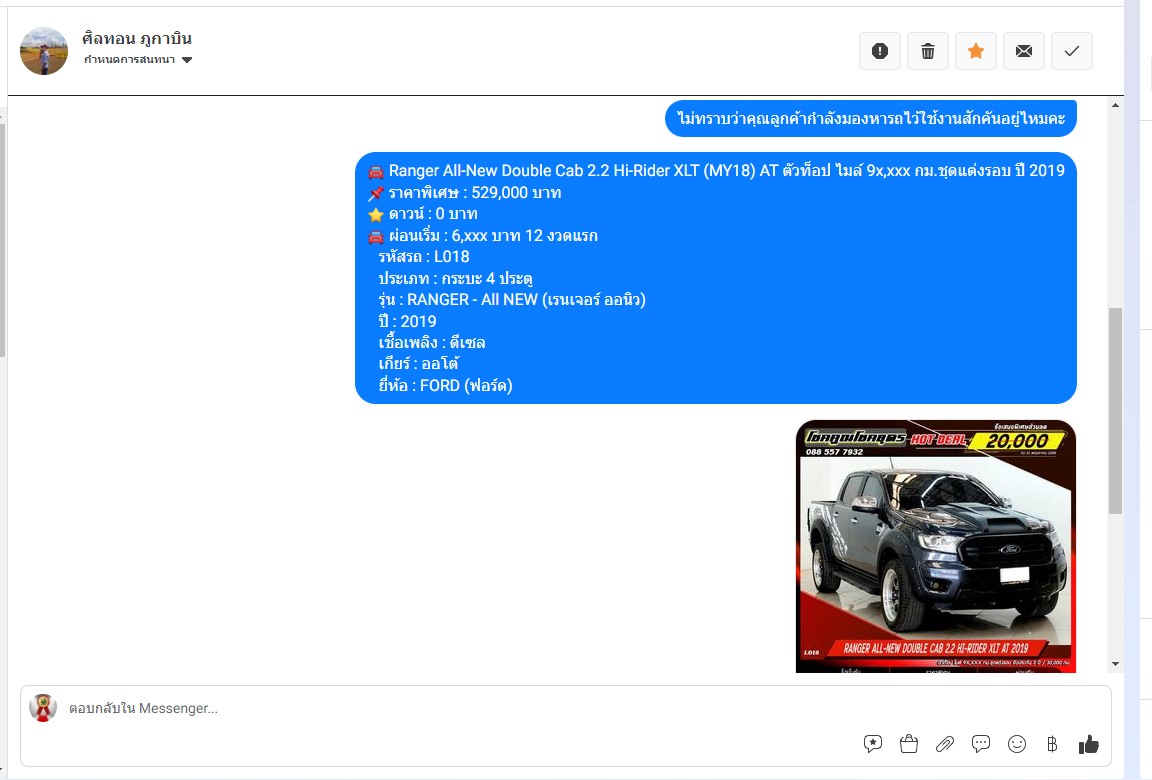Image resolution: width=1152 pixels, height=780 pixels.
Task: Mark conversation unread with envelope icon
Action: point(1023,51)
